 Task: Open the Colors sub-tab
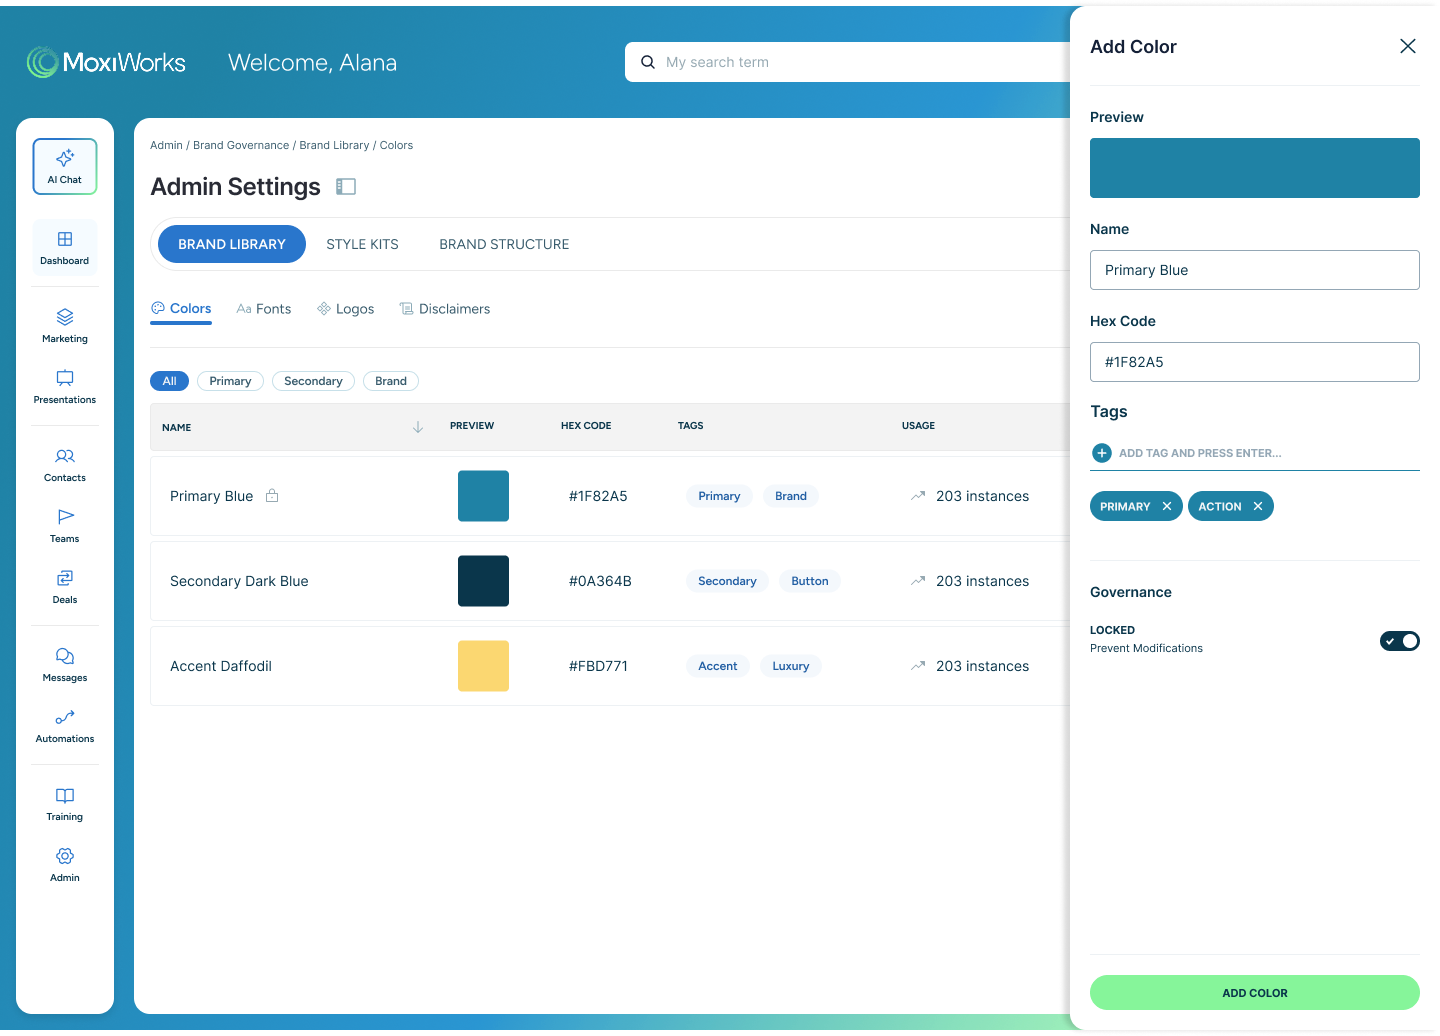tap(181, 309)
